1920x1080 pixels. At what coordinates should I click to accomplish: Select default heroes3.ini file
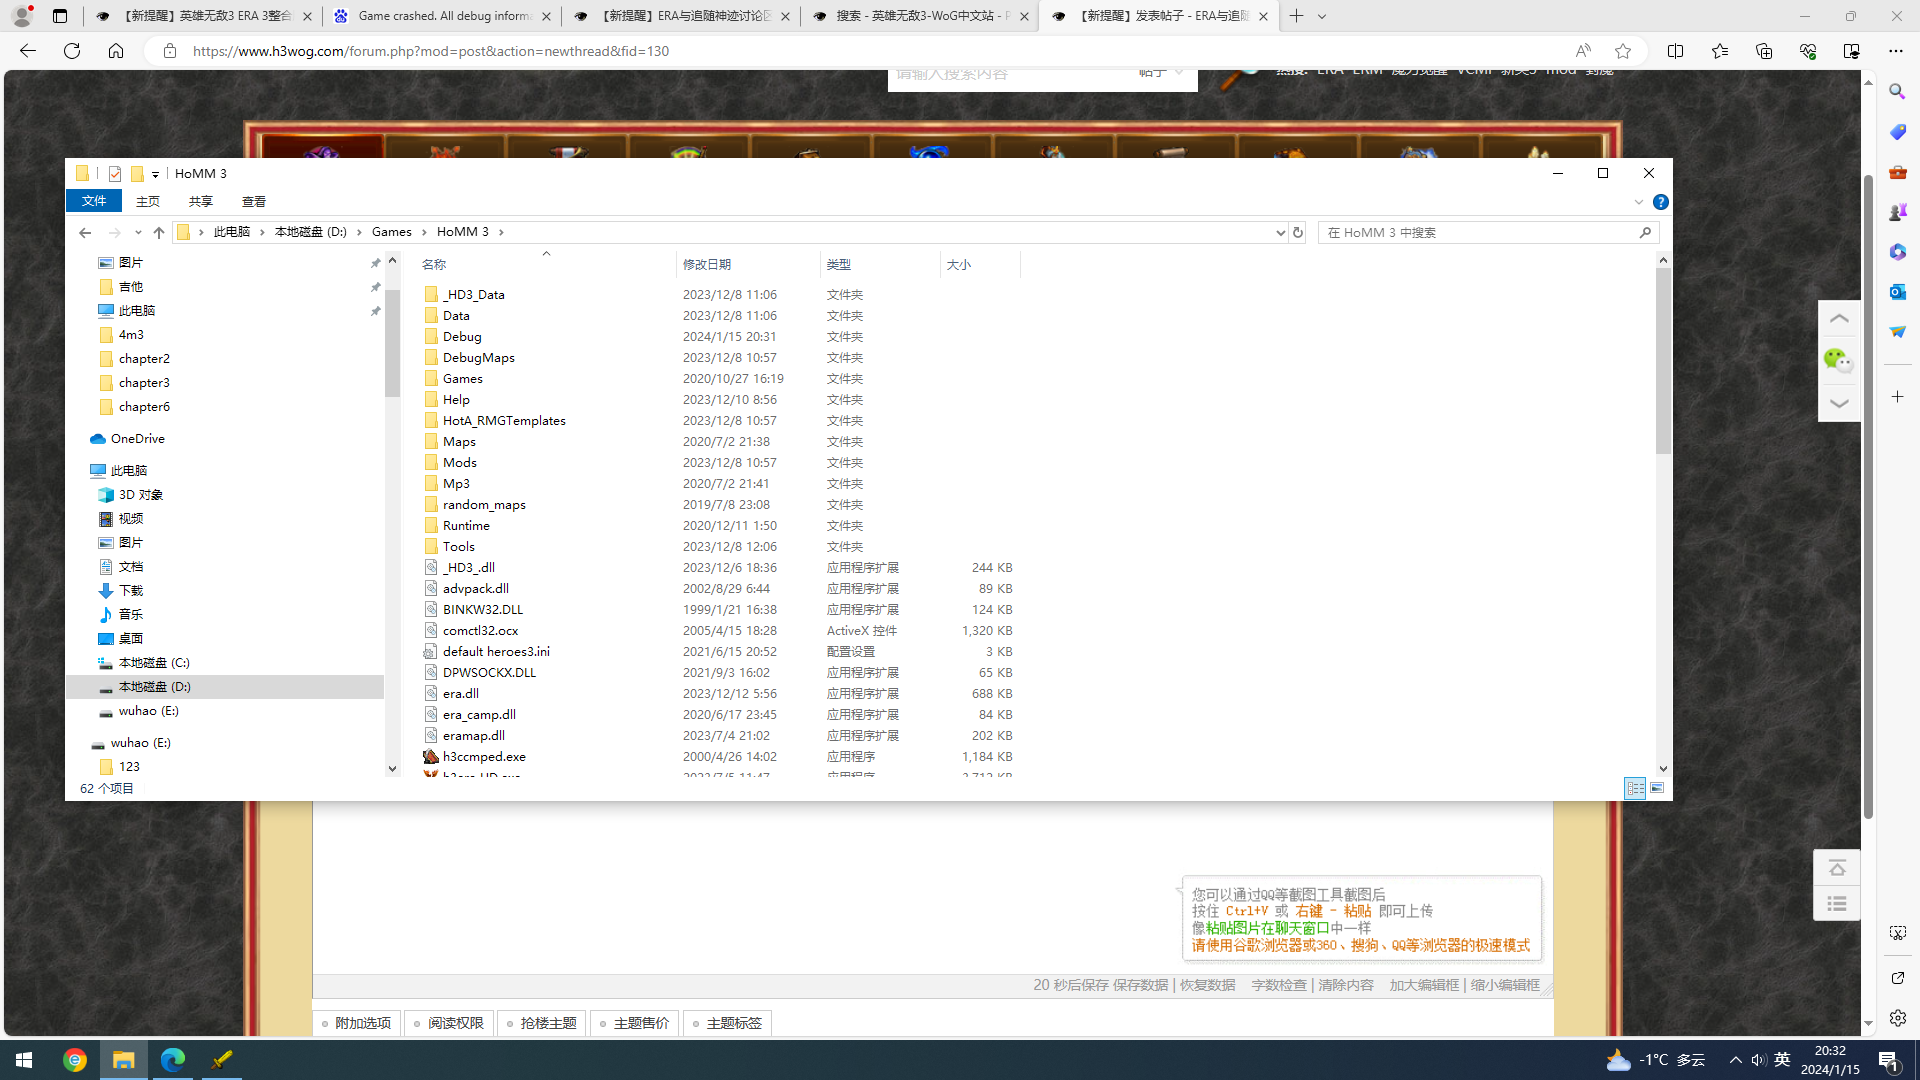(x=496, y=651)
